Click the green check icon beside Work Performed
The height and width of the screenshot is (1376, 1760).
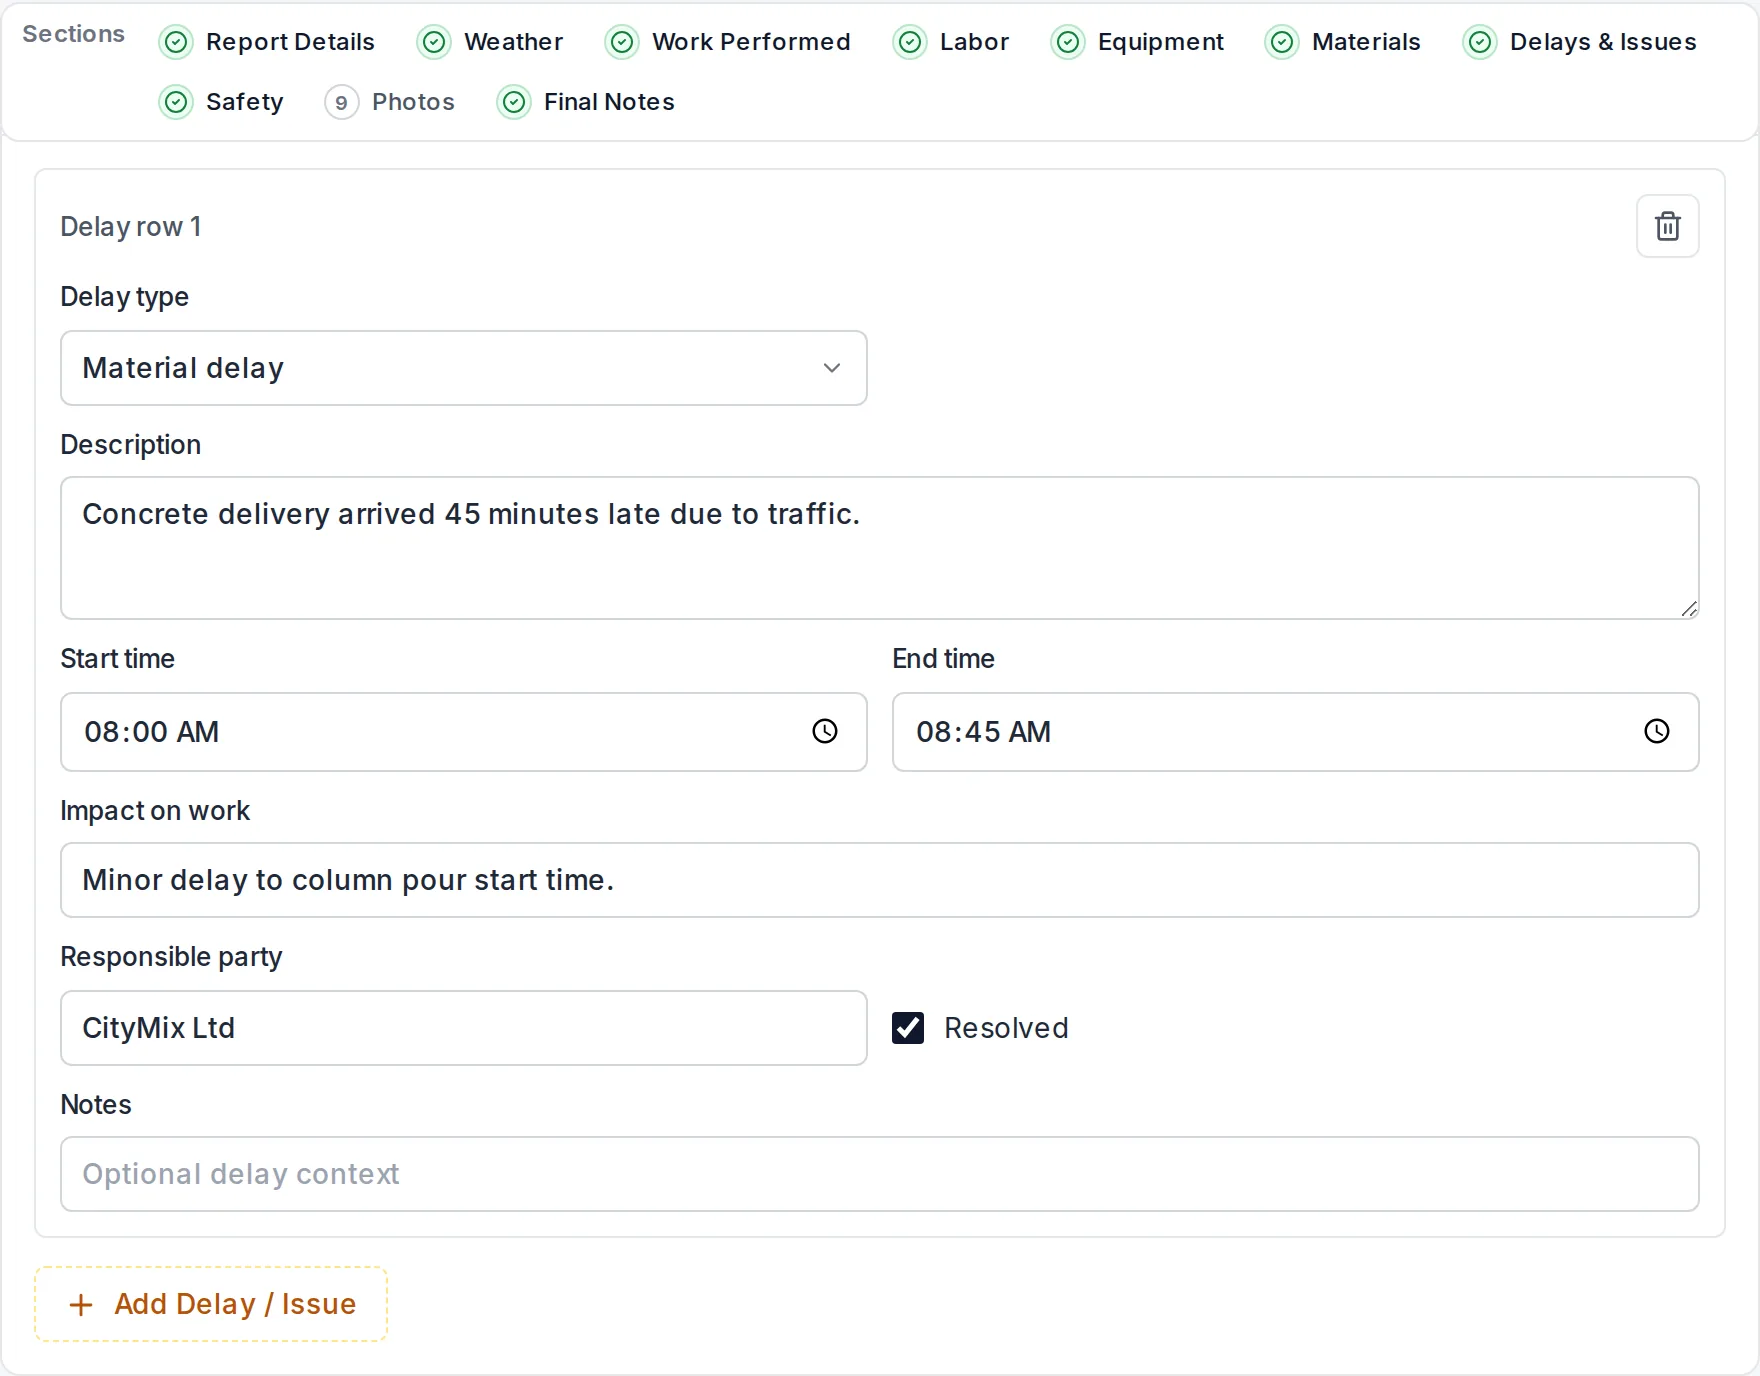(622, 42)
